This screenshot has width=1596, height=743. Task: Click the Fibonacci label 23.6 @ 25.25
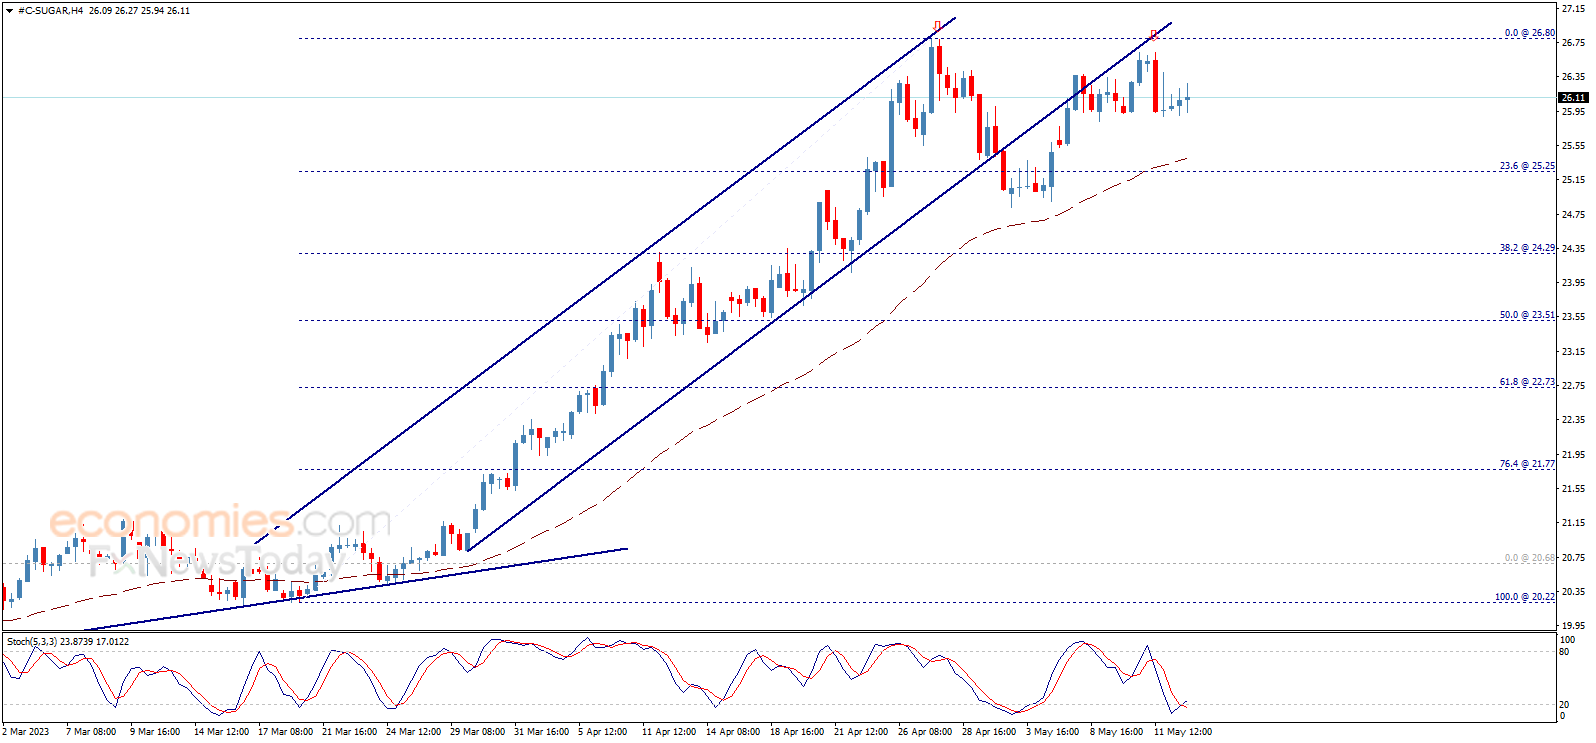click(x=1527, y=166)
